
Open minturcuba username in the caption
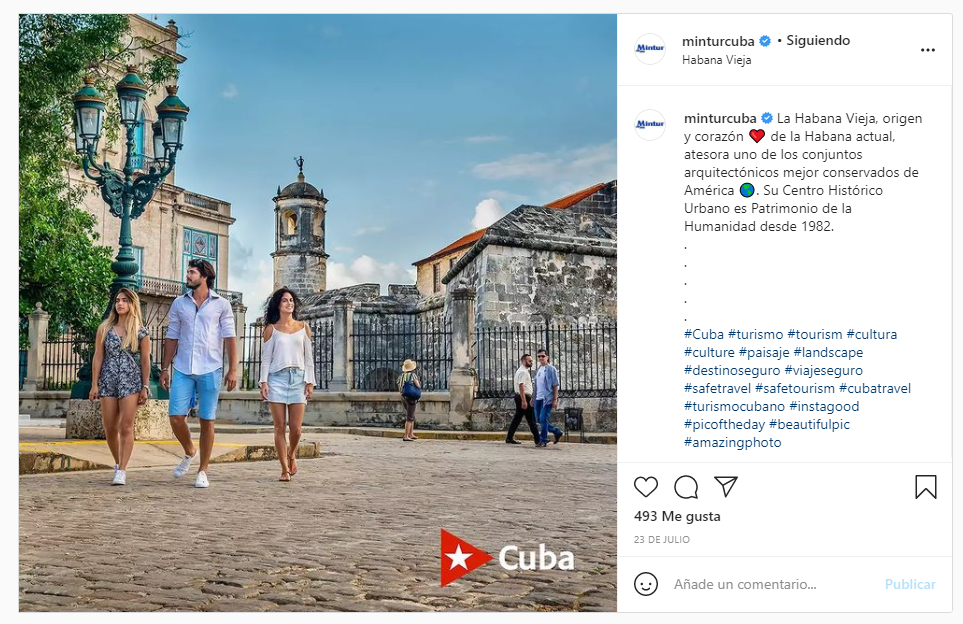[x=720, y=118]
